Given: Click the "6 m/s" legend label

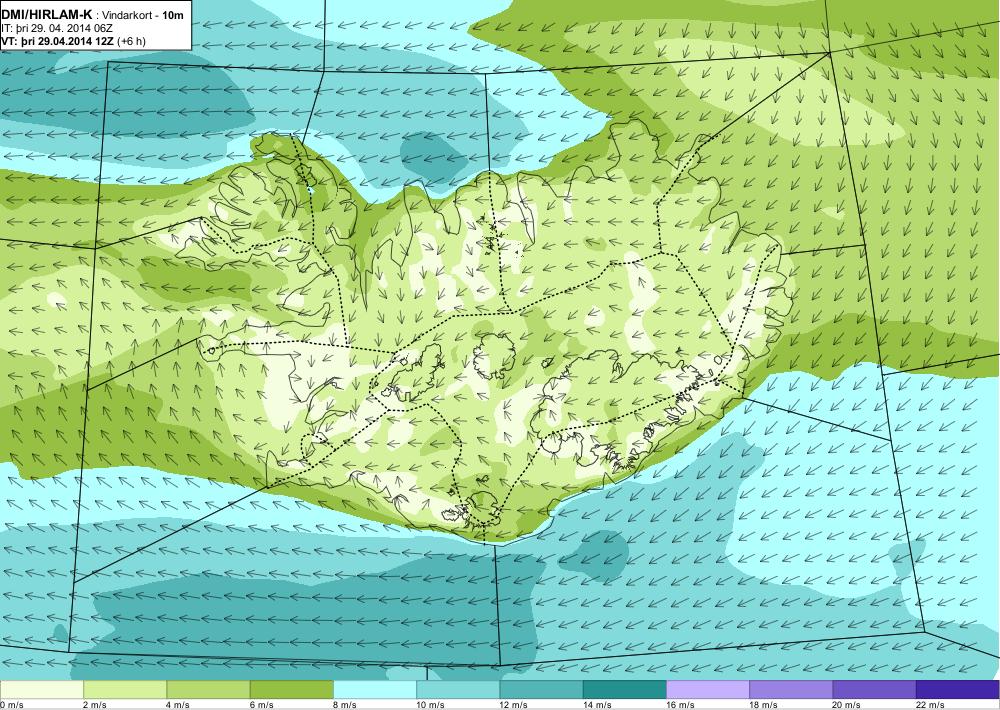Looking at the screenshot, I should (x=261, y=705).
